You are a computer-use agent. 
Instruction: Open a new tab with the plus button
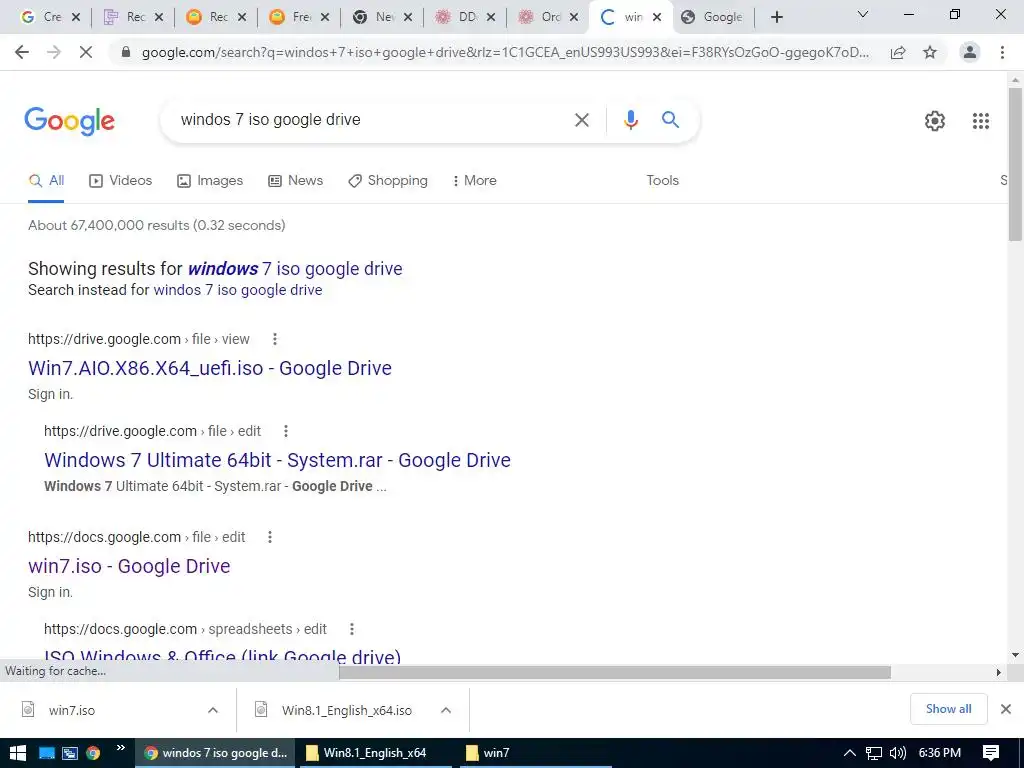776,17
